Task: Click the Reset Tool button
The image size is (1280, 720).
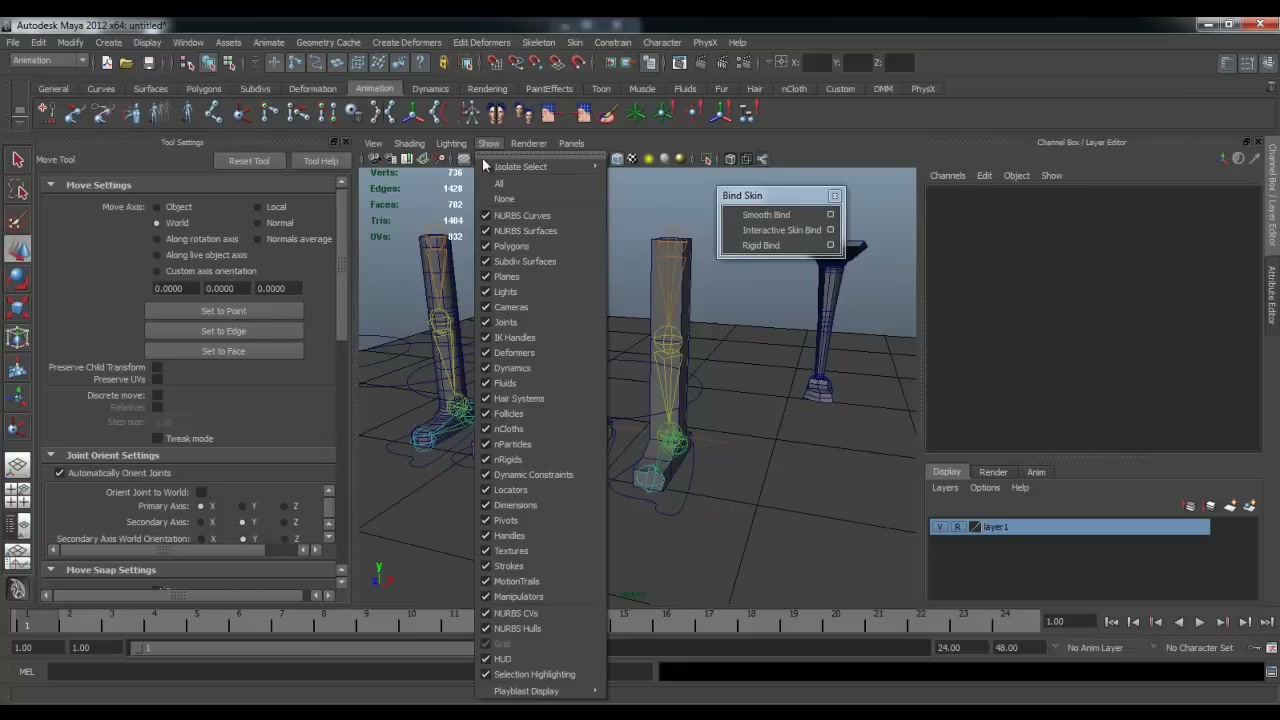Action: (249, 161)
